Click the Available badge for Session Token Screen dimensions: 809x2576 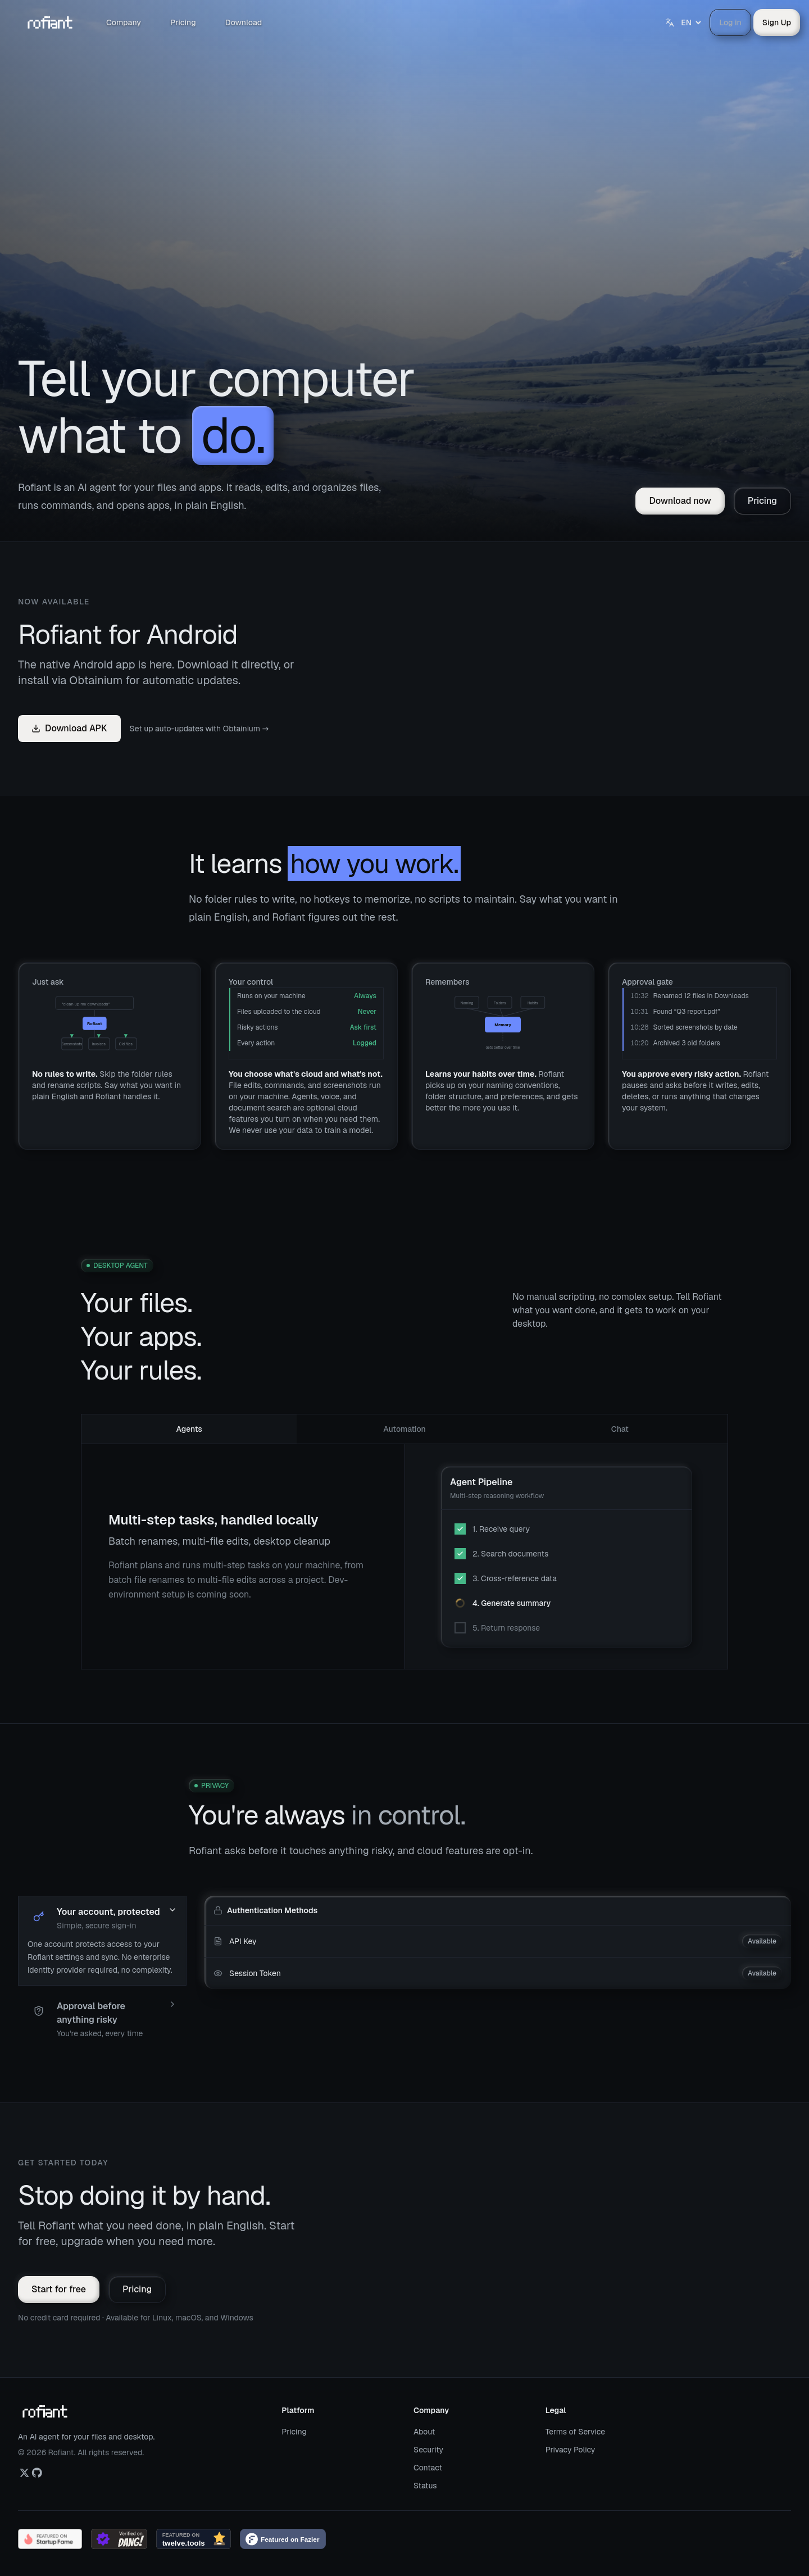tap(762, 1973)
